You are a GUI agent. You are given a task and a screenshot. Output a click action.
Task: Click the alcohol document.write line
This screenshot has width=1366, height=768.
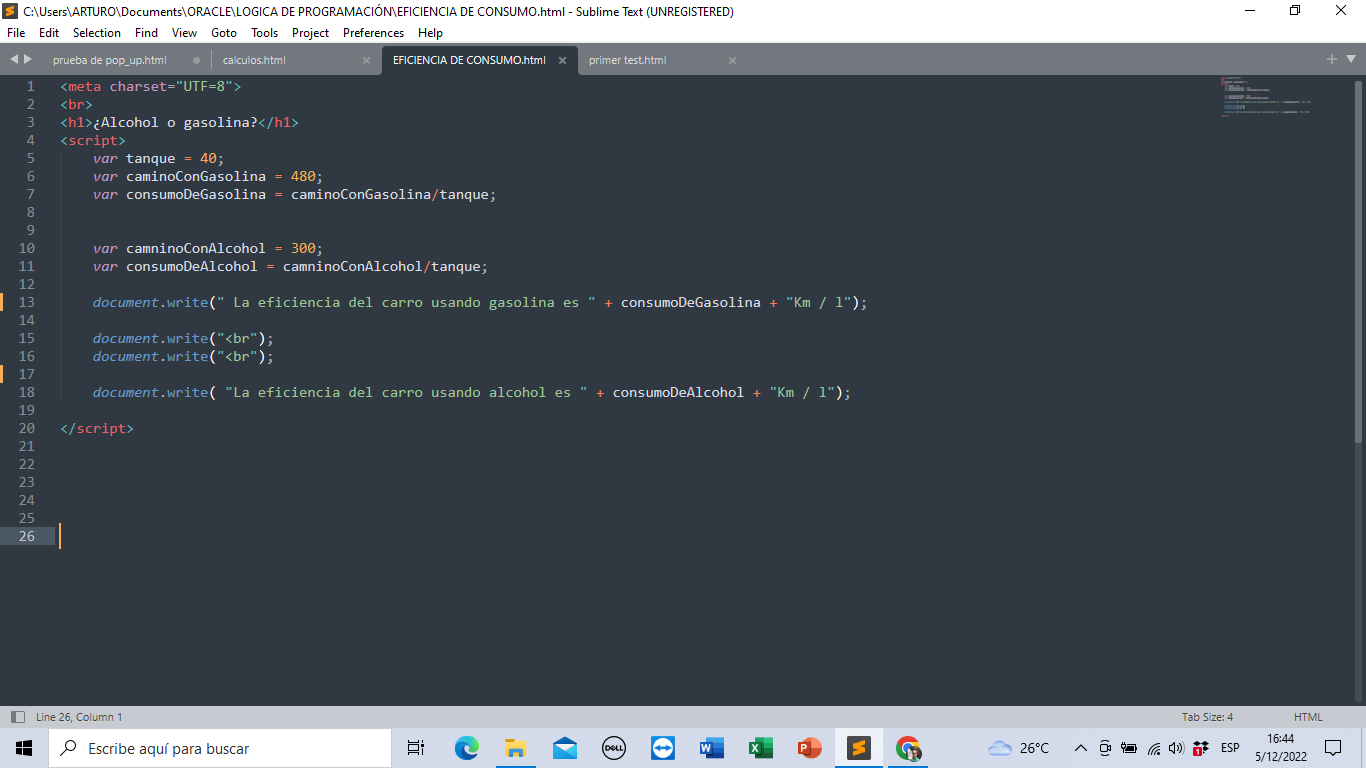pyautogui.click(x=472, y=392)
